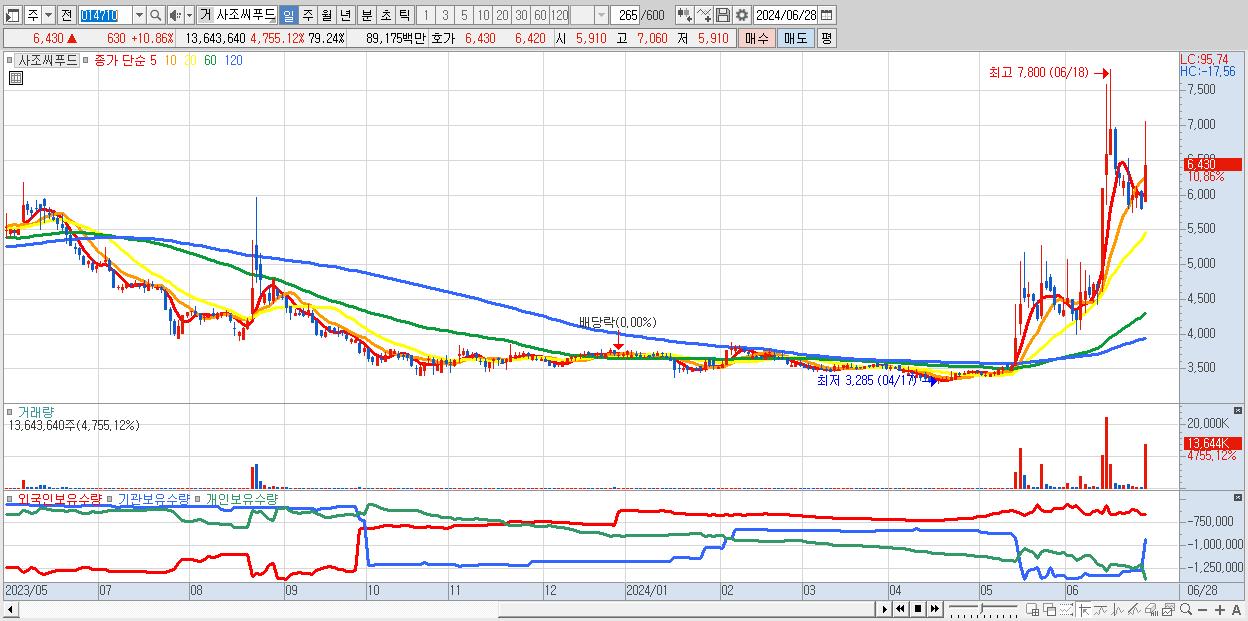The image size is (1248, 621).
Task: Click the 외국인보유수량 indicator label
Action: 59,498
